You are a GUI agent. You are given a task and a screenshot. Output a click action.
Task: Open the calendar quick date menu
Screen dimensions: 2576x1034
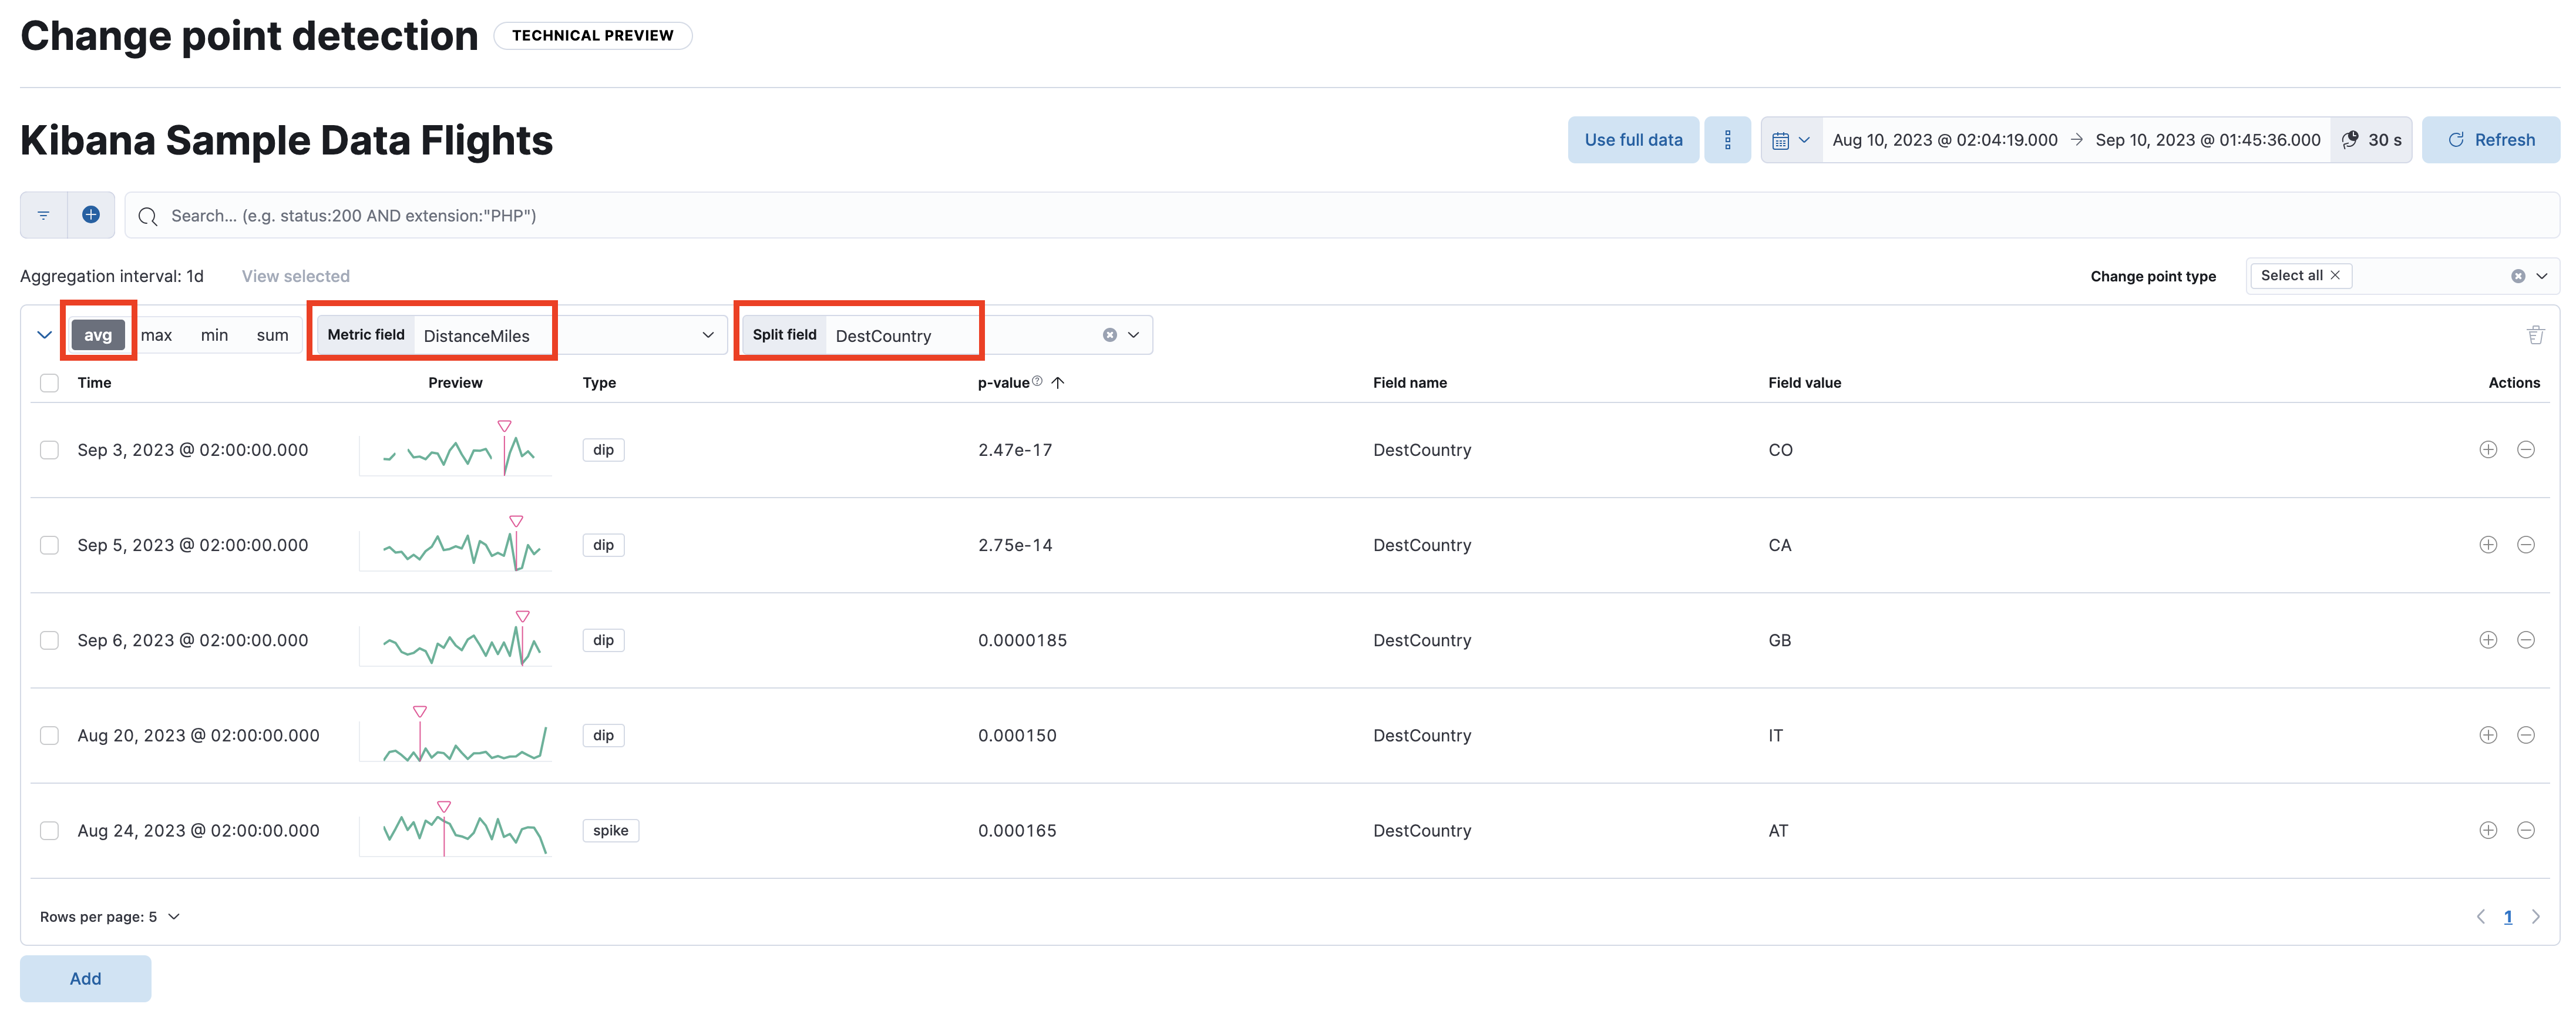(1790, 140)
